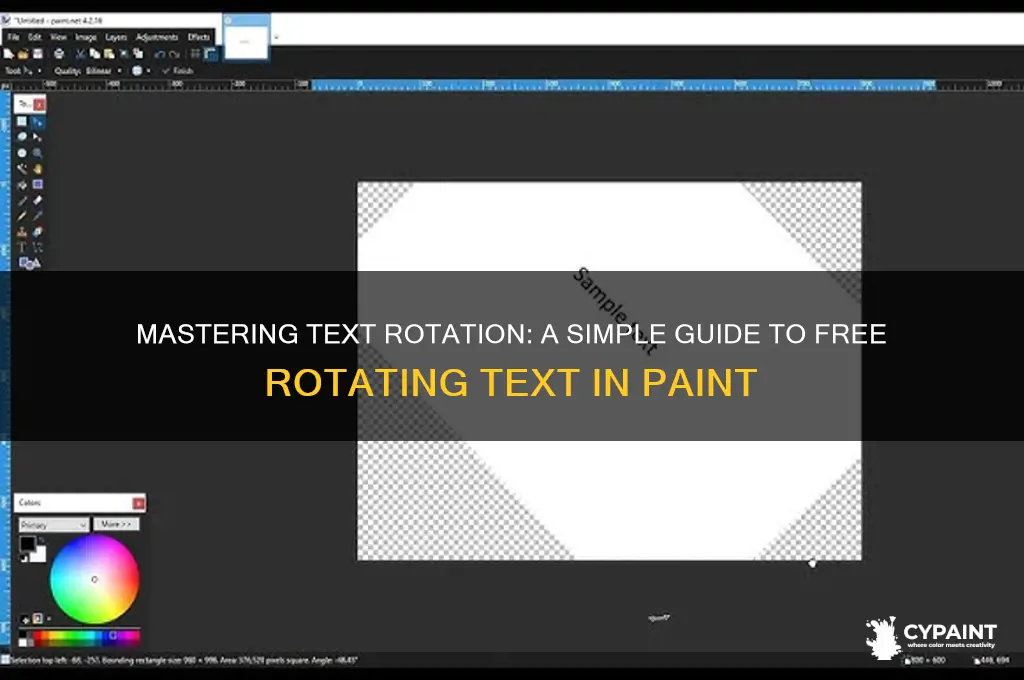Swap primary and secondary colors arrow

[42, 540]
